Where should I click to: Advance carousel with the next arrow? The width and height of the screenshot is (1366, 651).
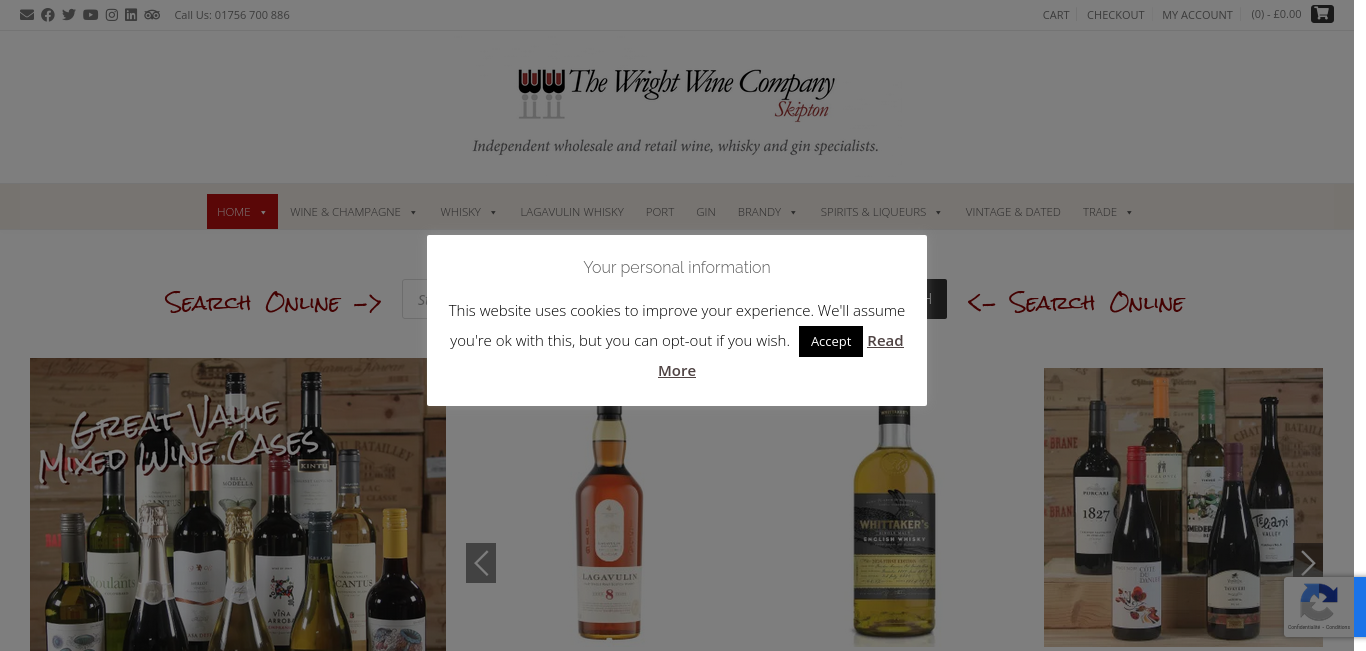[x=1308, y=563]
